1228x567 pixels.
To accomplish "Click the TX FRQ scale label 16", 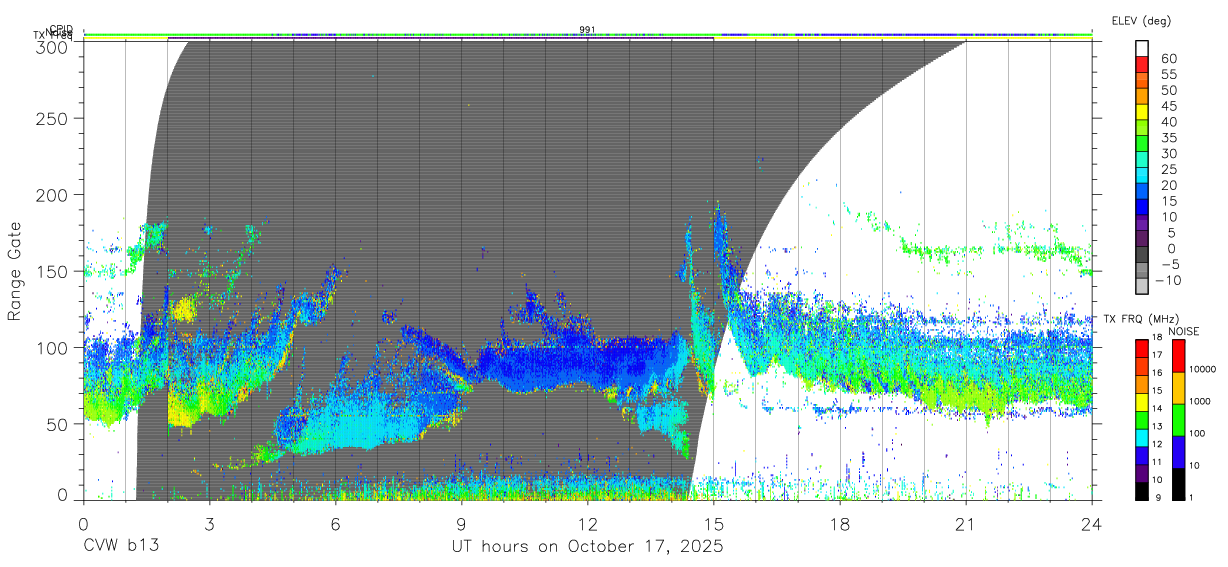I will (x=1157, y=373).
